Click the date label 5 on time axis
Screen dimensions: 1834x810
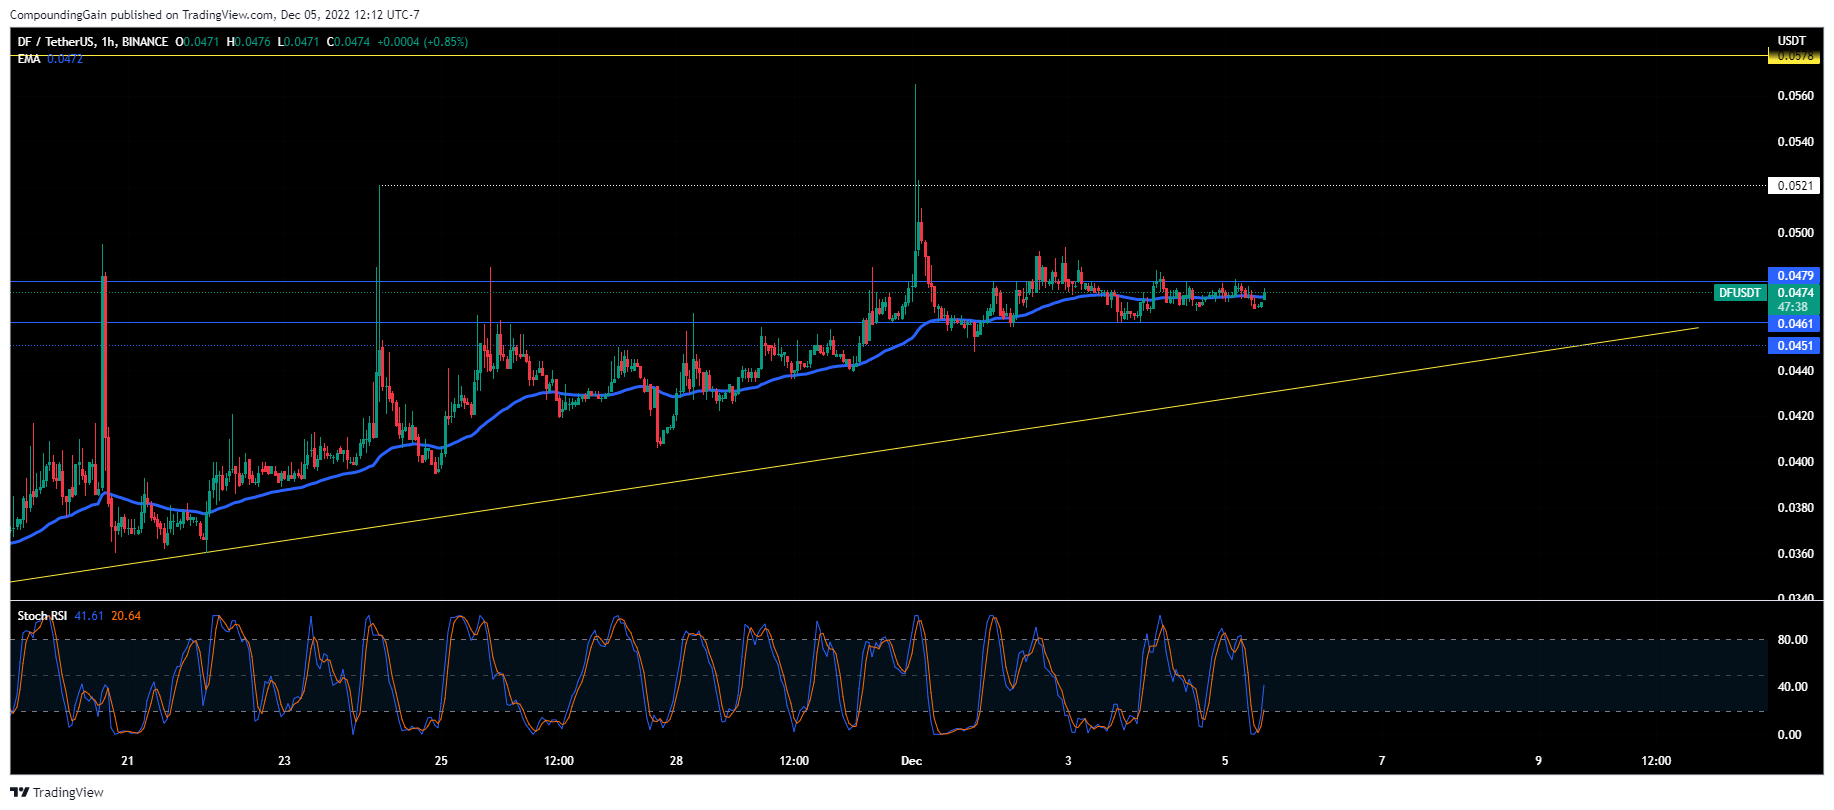pos(1225,761)
